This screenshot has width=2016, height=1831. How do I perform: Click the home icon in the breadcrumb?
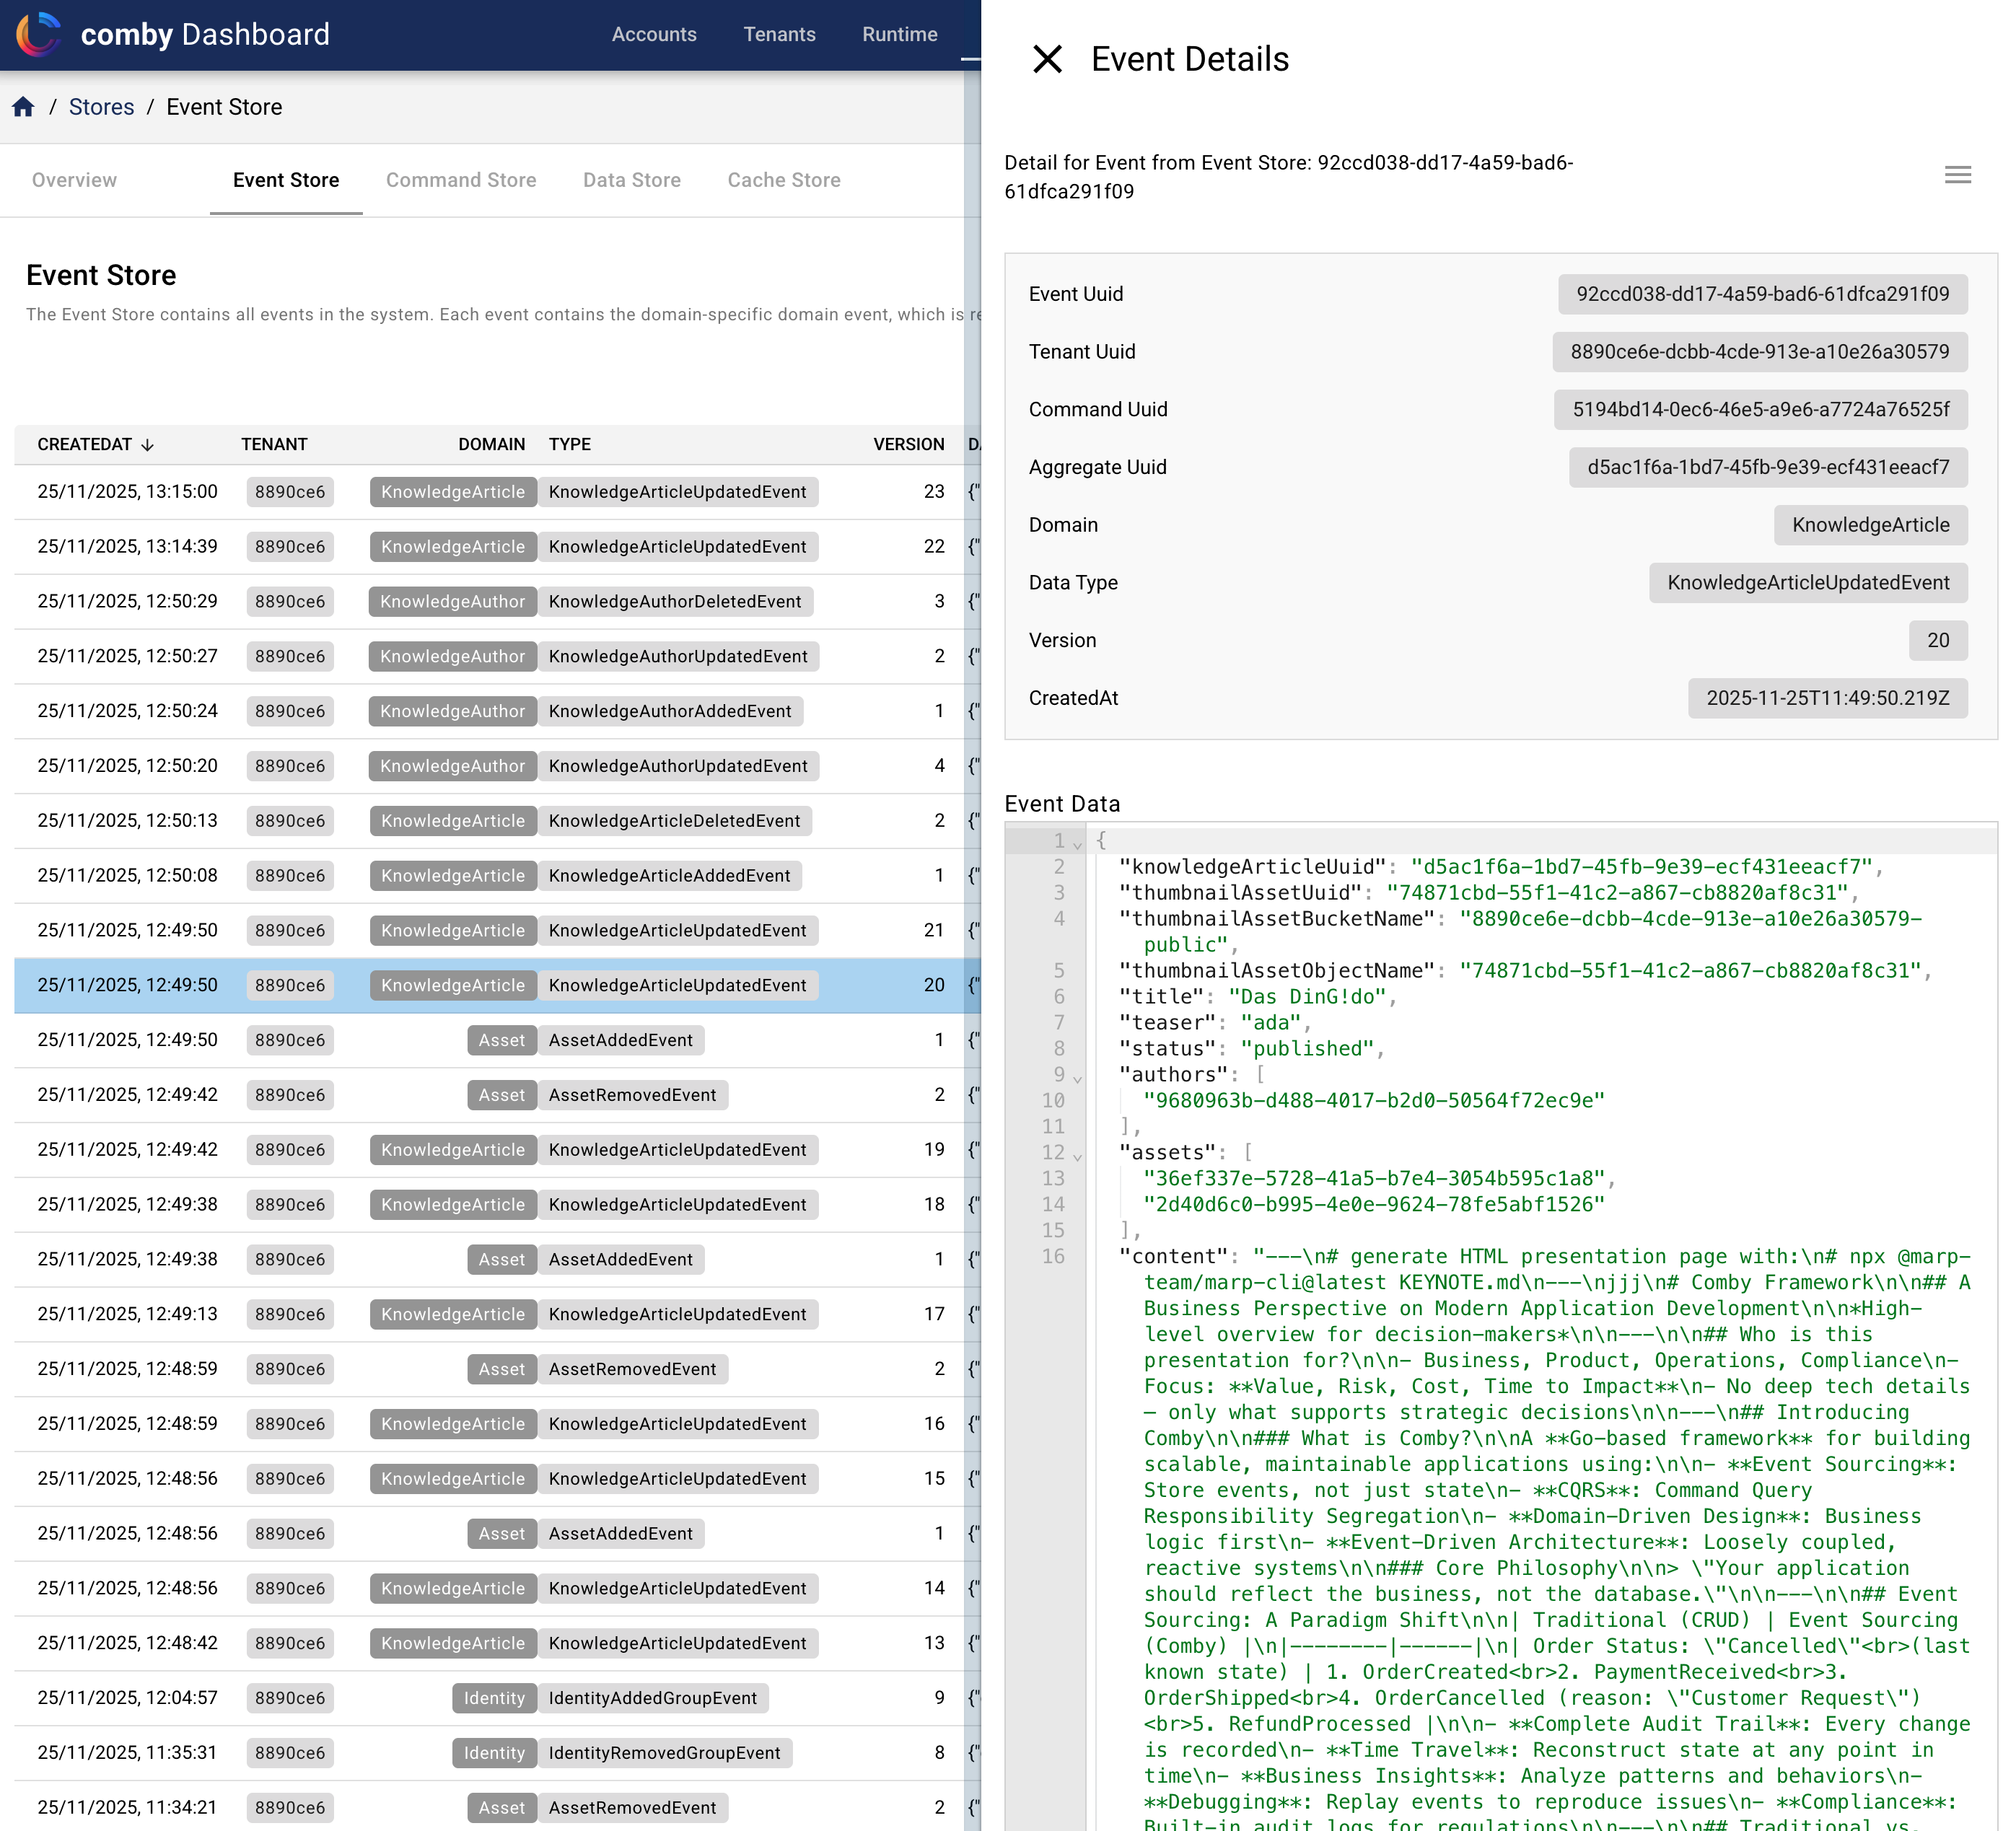click(24, 106)
